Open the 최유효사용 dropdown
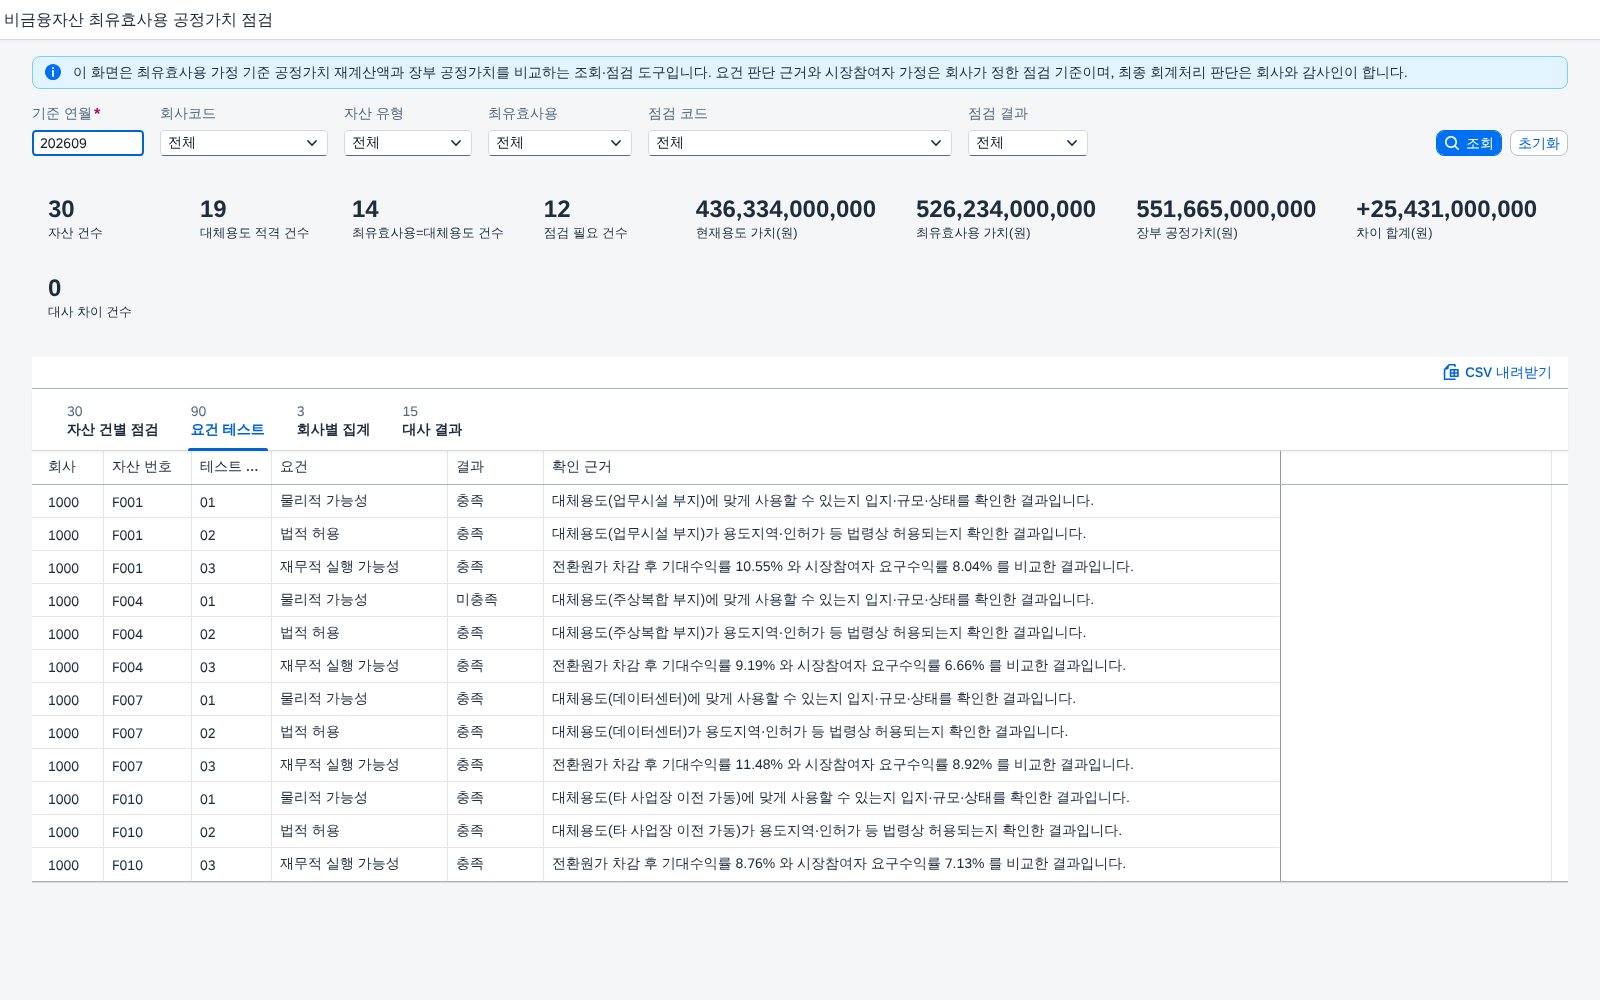Image resolution: width=1600 pixels, height=1000 pixels. [x=560, y=143]
